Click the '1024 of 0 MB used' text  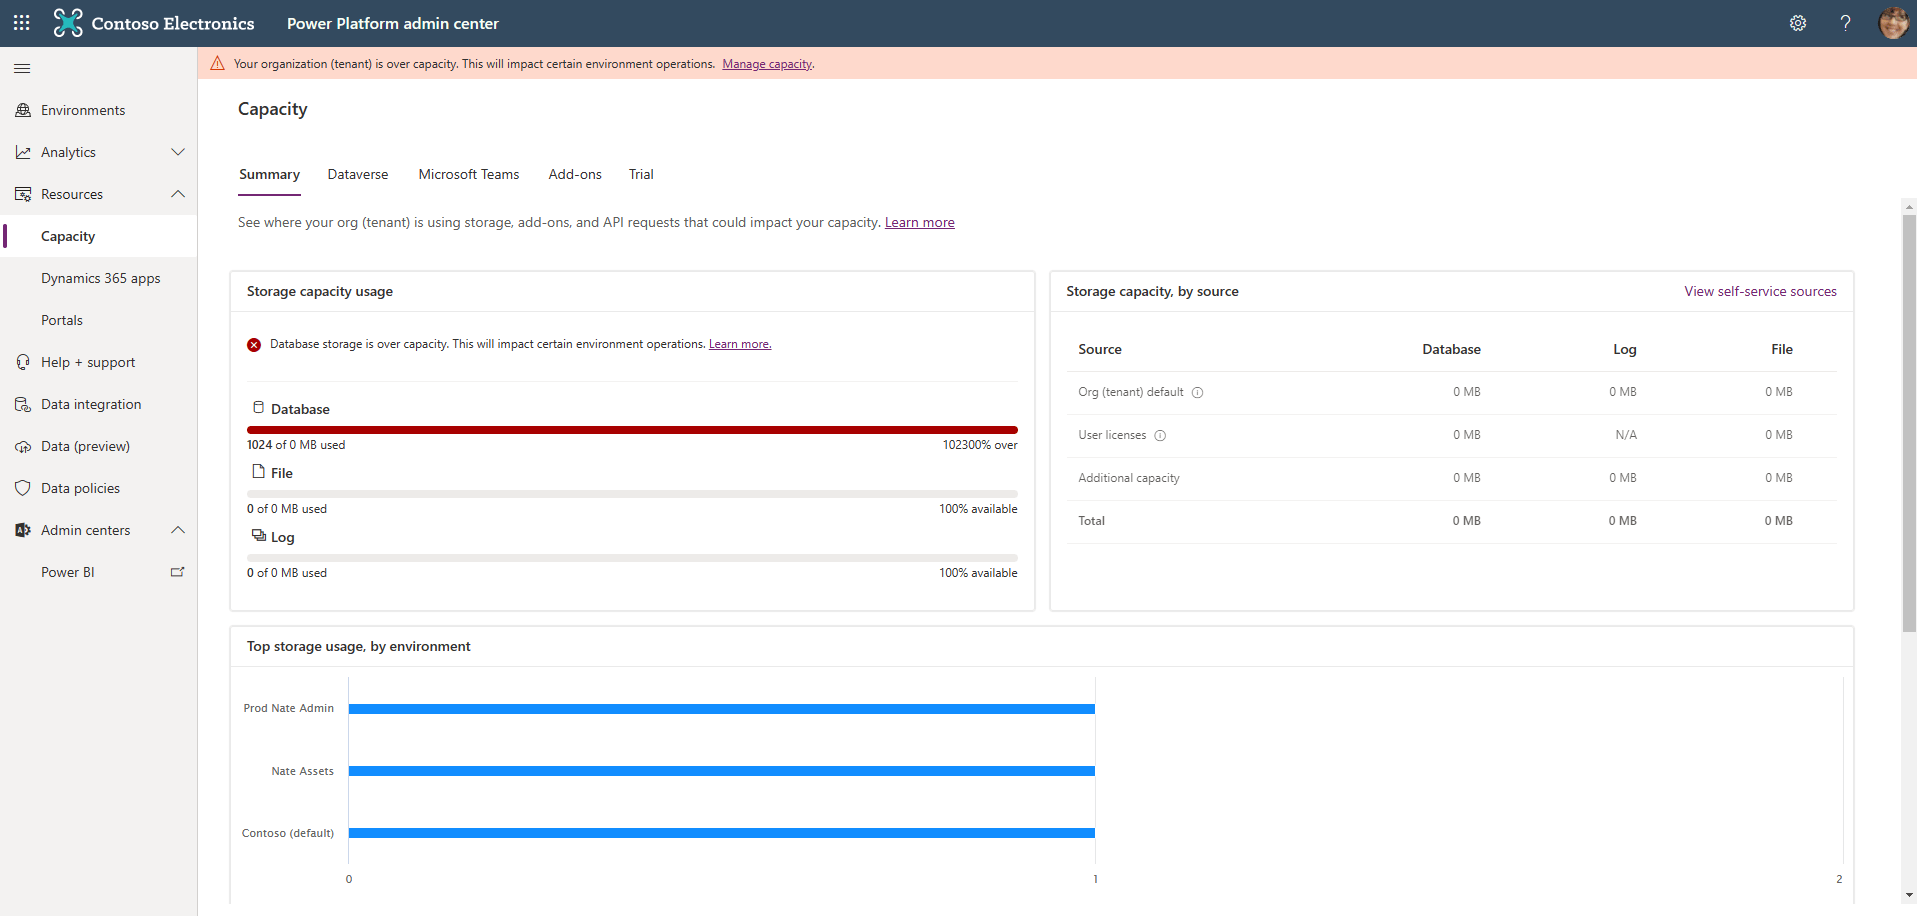point(296,445)
